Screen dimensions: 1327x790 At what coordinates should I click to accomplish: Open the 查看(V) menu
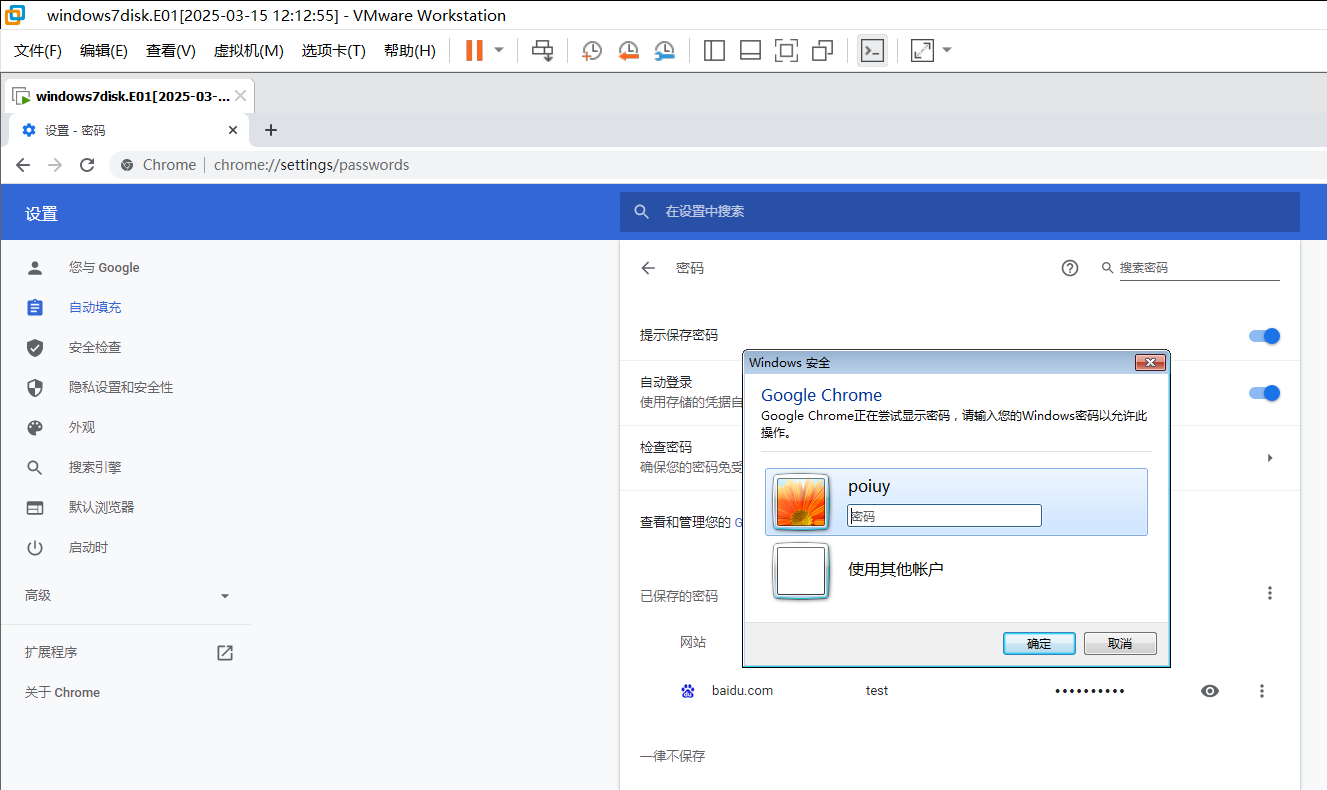(x=171, y=50)
